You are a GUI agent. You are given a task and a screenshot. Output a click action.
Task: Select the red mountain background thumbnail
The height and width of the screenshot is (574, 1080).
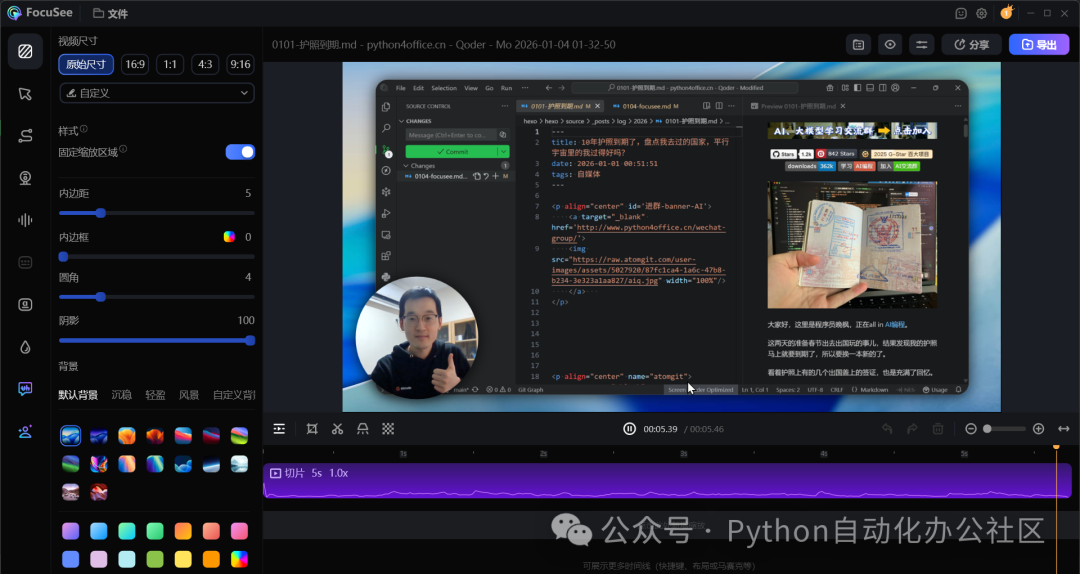(x=98, y=492)
